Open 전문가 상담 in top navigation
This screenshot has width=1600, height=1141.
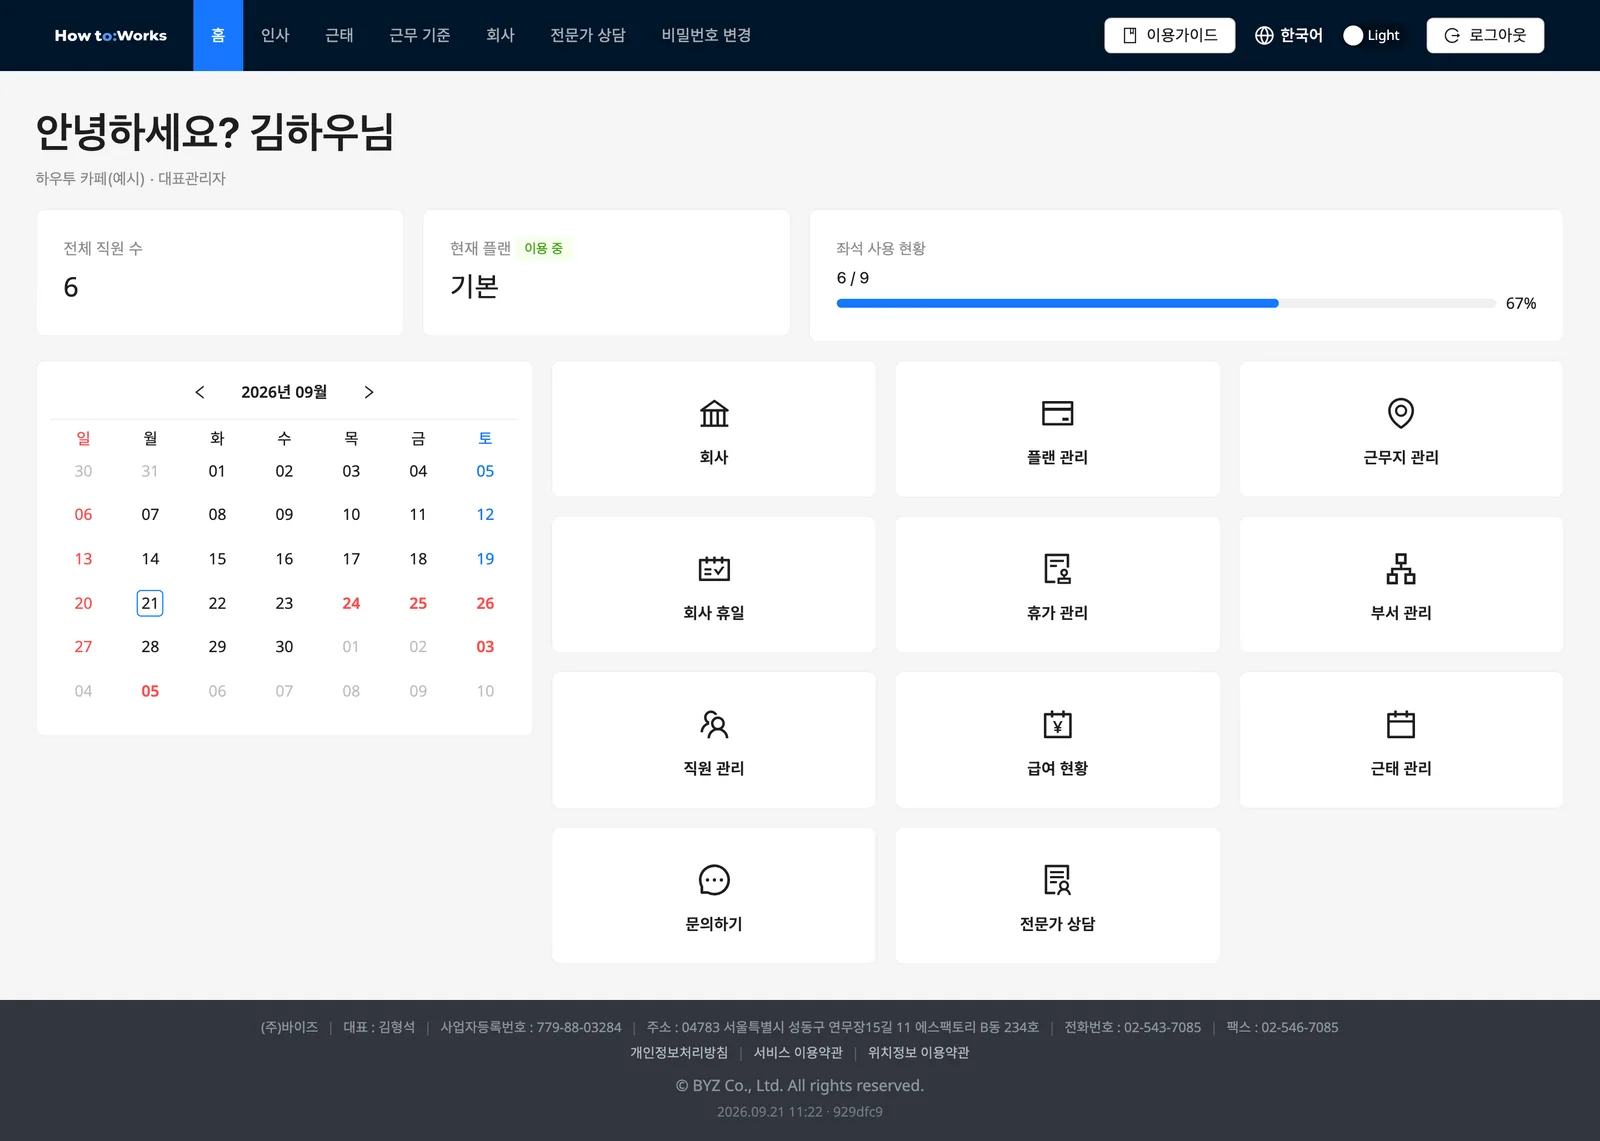point(588,35)
